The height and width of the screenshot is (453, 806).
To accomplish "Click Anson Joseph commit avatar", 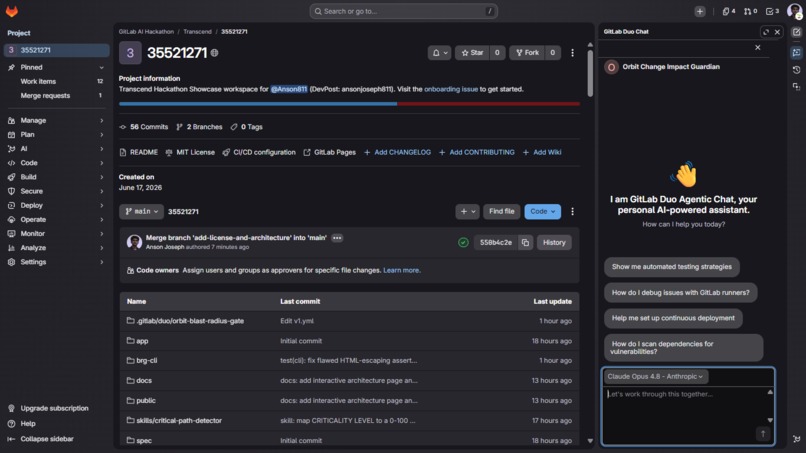I will [x=134, y=242].
